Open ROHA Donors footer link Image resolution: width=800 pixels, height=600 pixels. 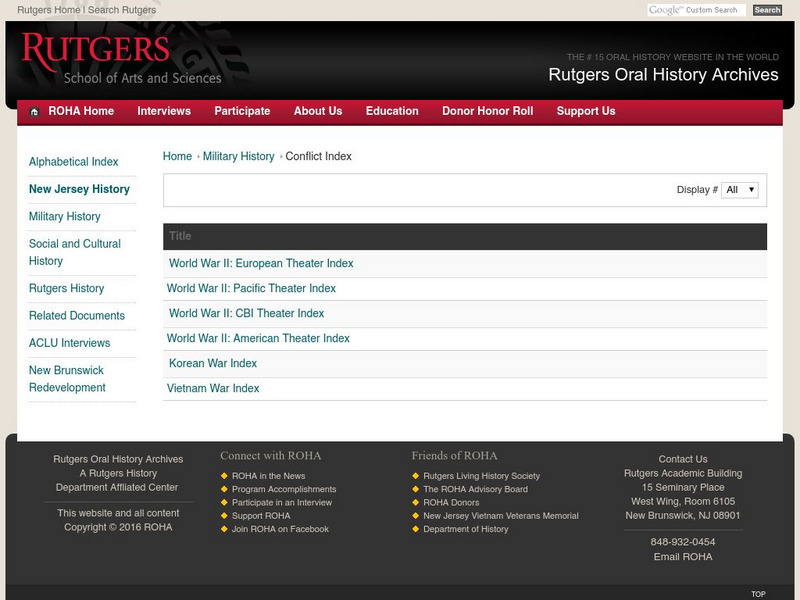[451, 503]
